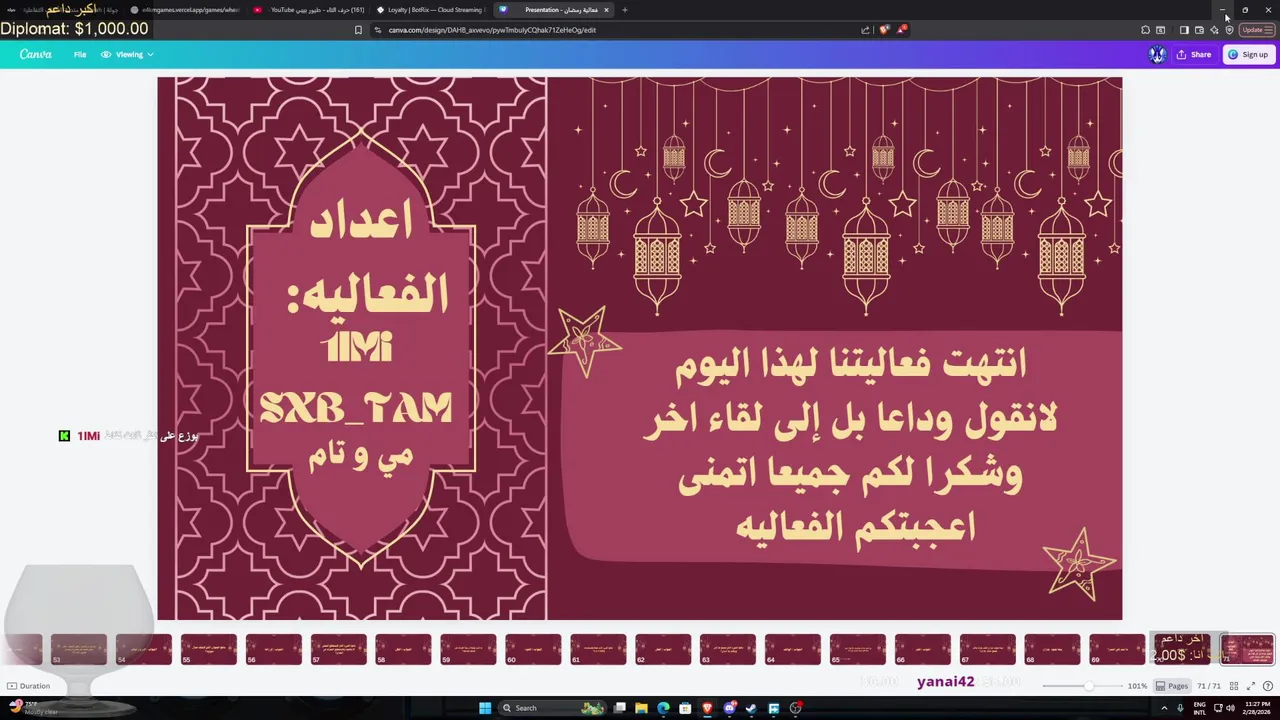Open the volume speaker tray icon
Viewport: 1280px width, 720px height.
pyautogui.click(x=1230, y=708)
